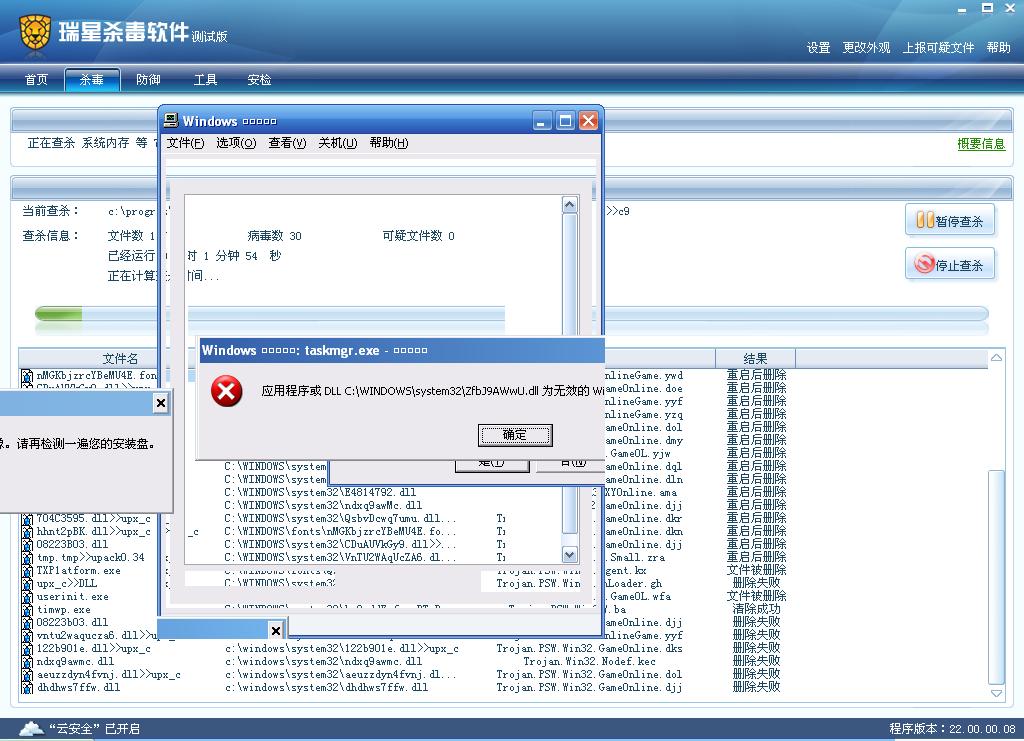This screenshot has height=741, width=1024.
Task: Open 查看(V) menu in Task Manager
Action: point(287,143)
